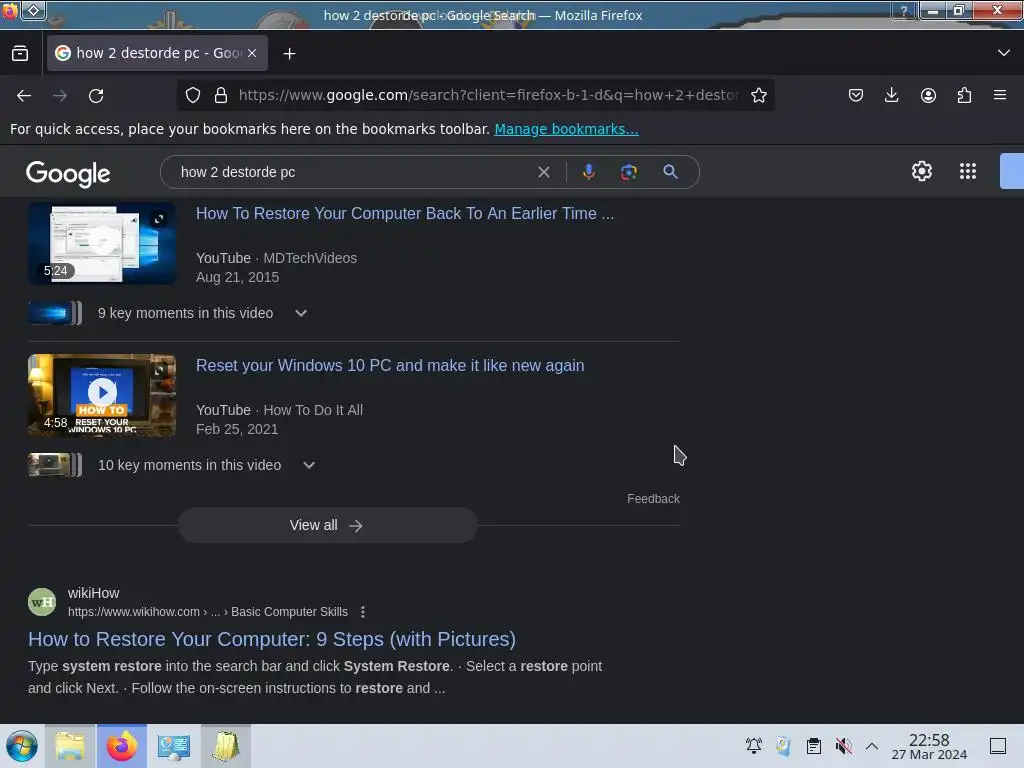This screenshot has height=768, width=1024.
Task: Open the list all tabs chevron
Action: click(x=1003, y=53)
